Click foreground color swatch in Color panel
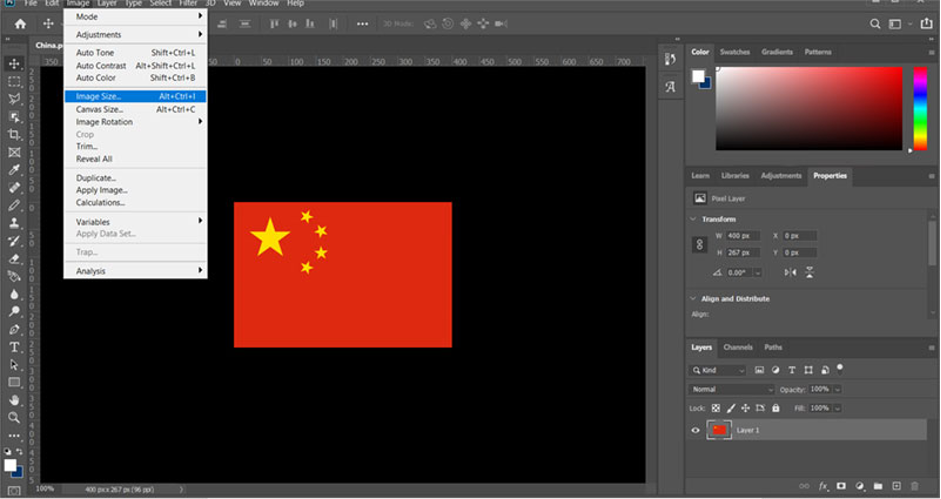Image resolution: width=941 pixels, height=499 pixels. [x=698, y=76]
